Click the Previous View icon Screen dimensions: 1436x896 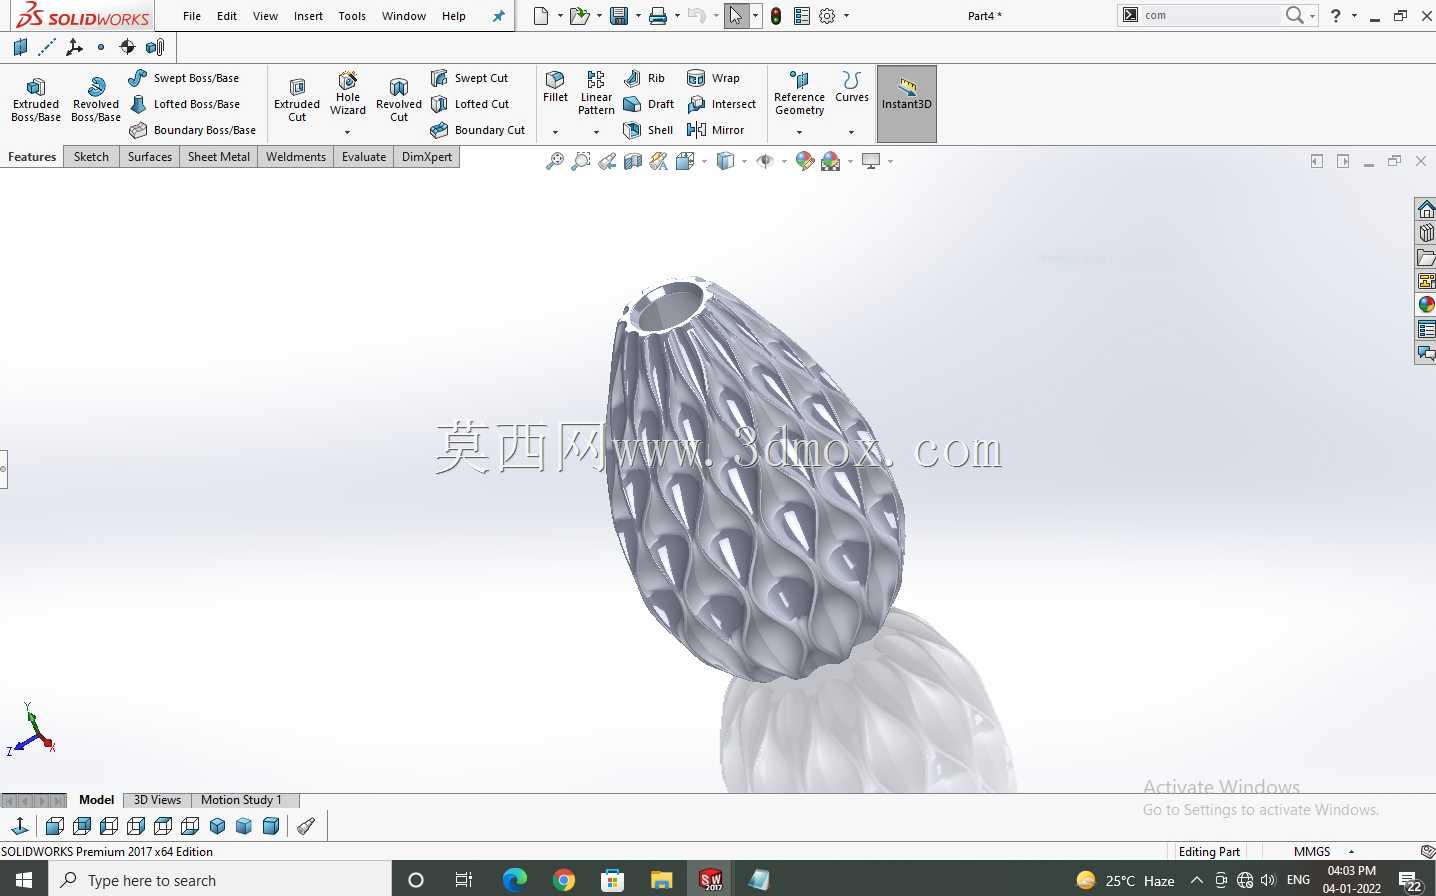pyautogui.click(x=607, y=161)
